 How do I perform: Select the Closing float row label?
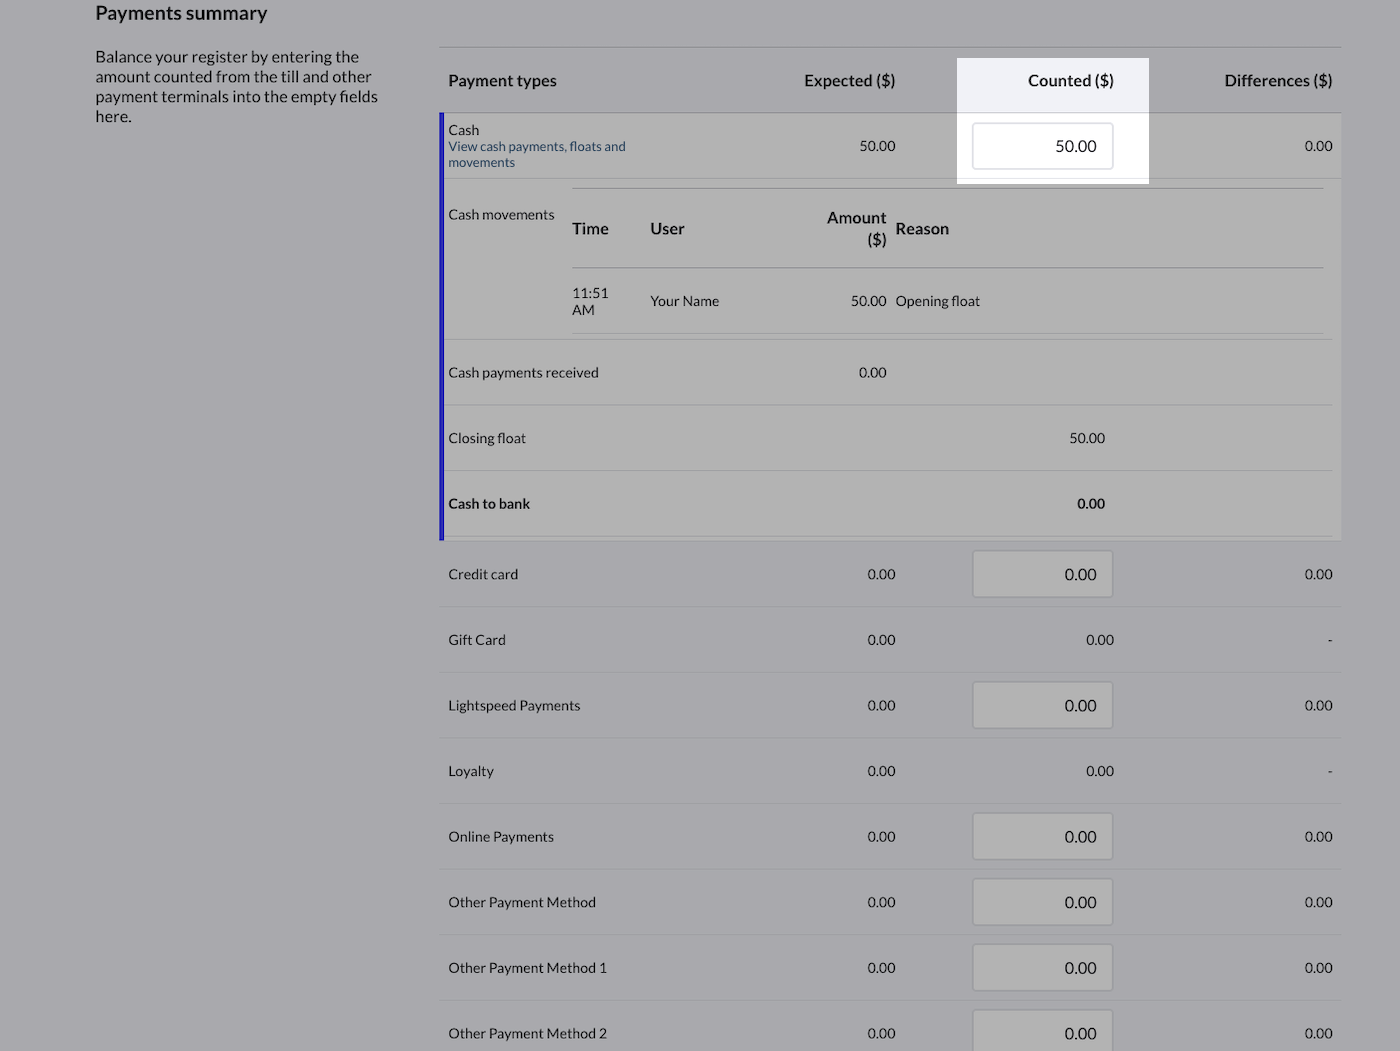(487, 438)
